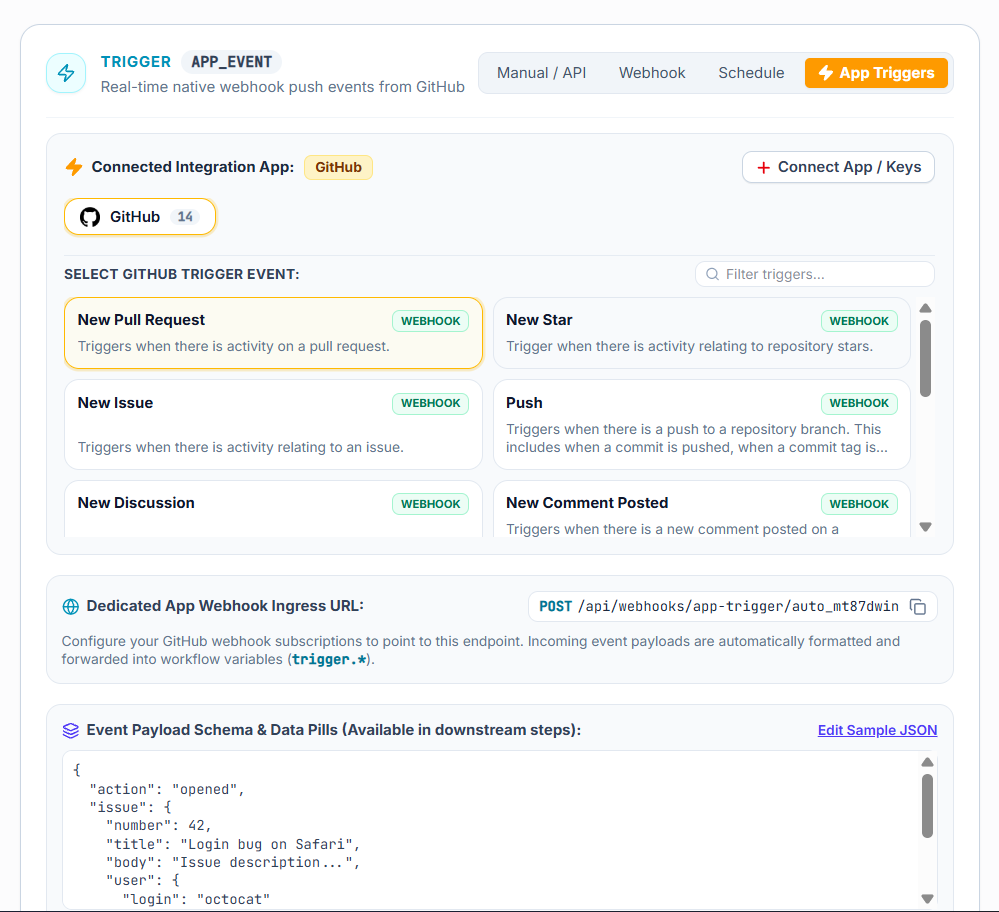Viewport: 999px width, 912px height.
Task: Click the GitHub octocat logo icon
Action: [90, 217]
